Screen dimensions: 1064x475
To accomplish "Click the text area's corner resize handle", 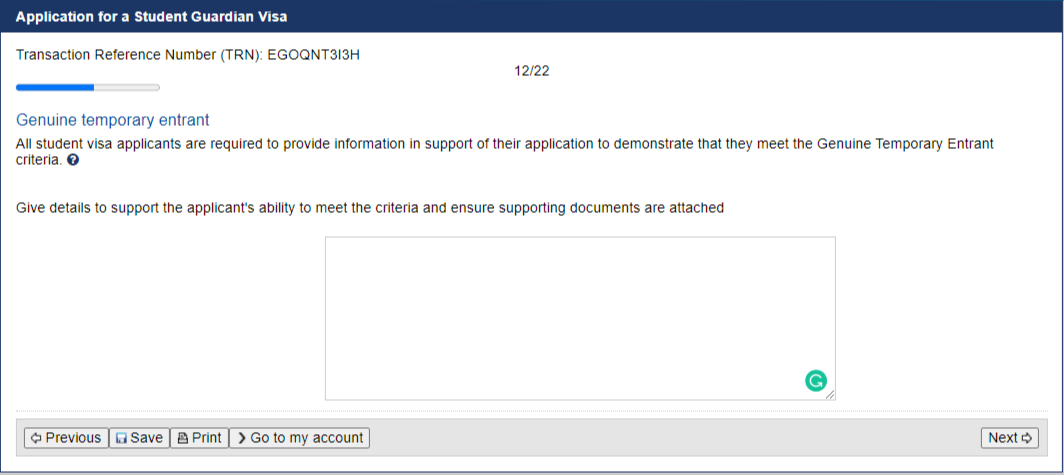I will [x=831, y=395].
